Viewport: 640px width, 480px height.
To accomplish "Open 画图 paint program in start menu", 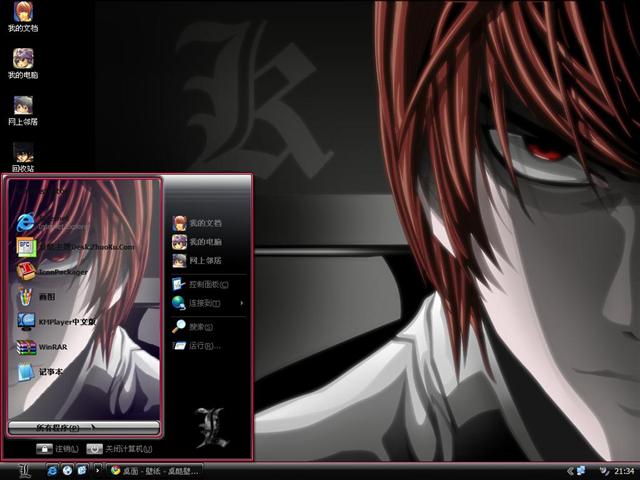I will pos(36,297).
